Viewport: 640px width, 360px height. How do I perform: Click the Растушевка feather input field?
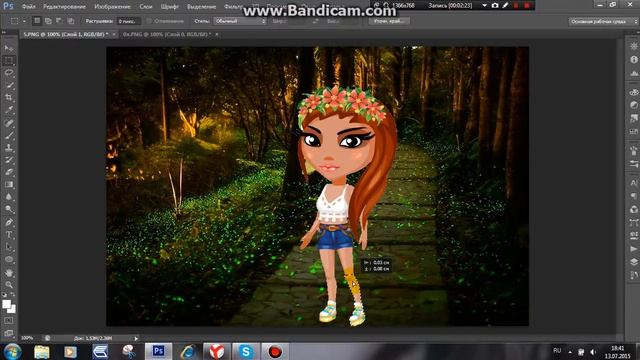[128, 21]
